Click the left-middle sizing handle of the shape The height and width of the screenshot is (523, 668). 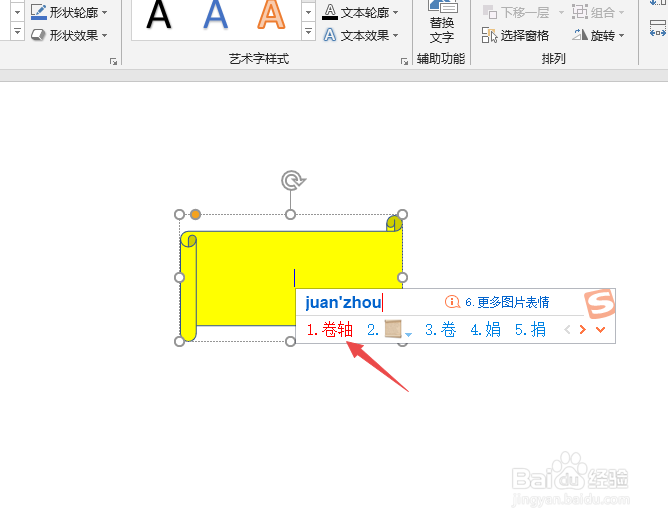tap(179, 278)
